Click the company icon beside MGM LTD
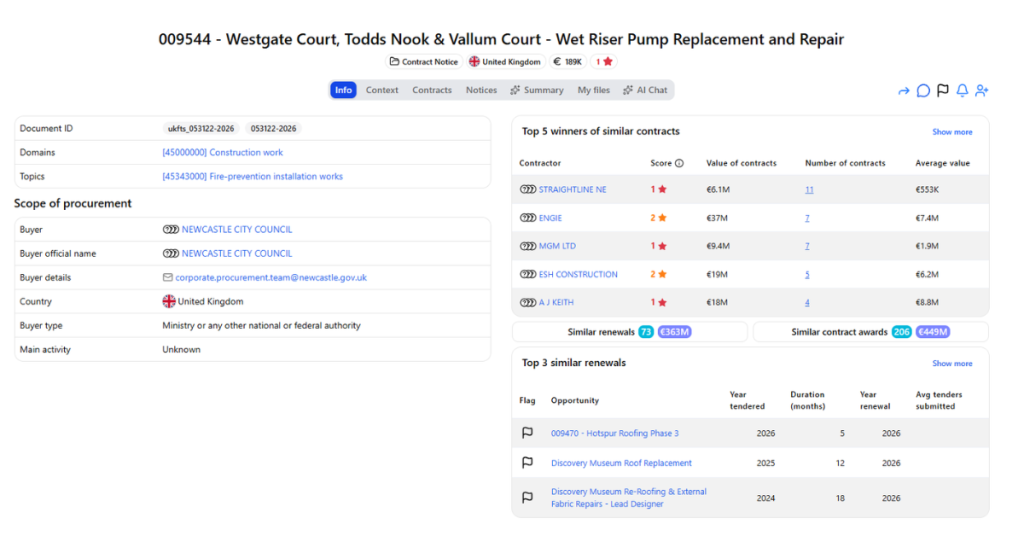Viewport: 1024px width, 536px height. pos(528,246)
